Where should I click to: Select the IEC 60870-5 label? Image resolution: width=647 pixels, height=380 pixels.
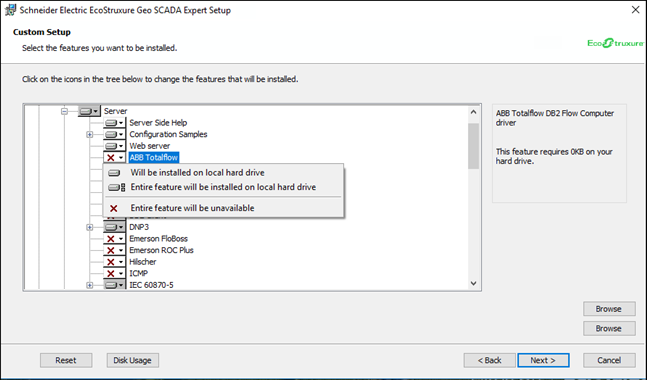click(151, 285)
